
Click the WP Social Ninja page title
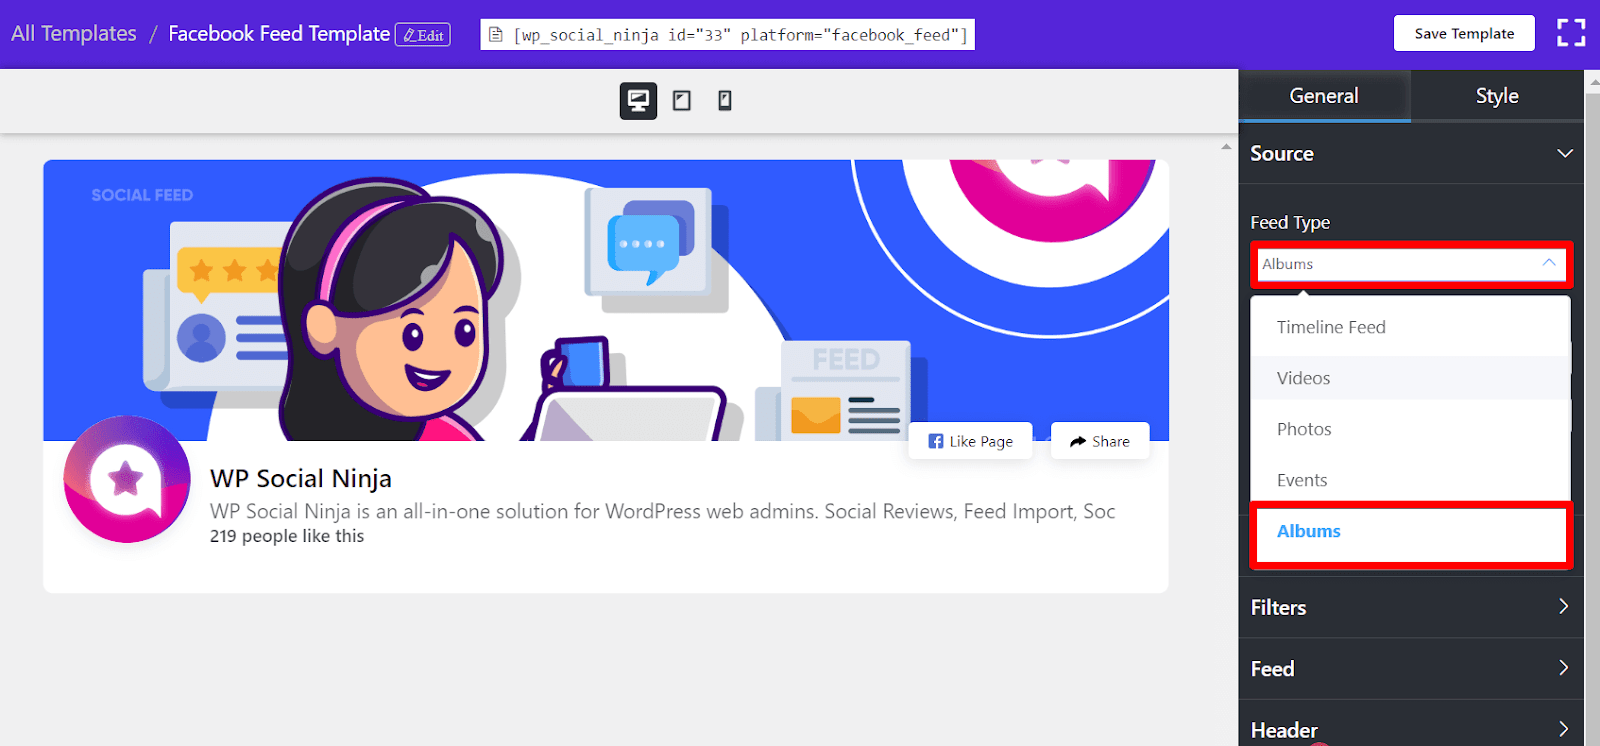pyautogui.click(x=301, y=479)
